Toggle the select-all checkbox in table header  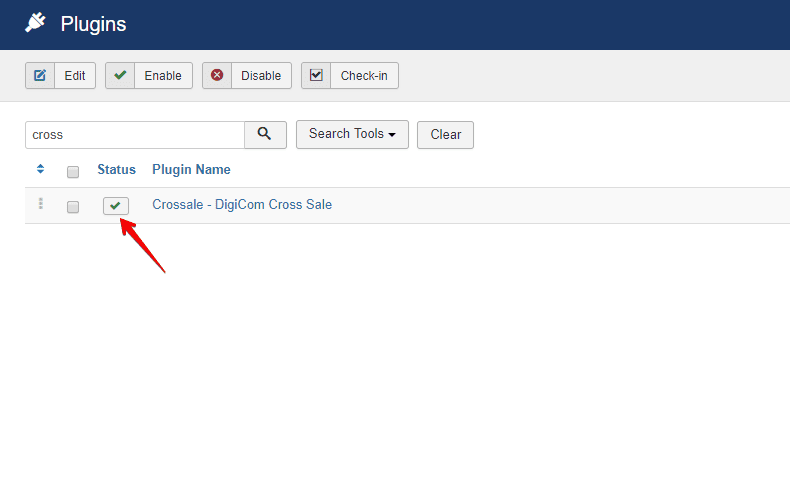73,172
